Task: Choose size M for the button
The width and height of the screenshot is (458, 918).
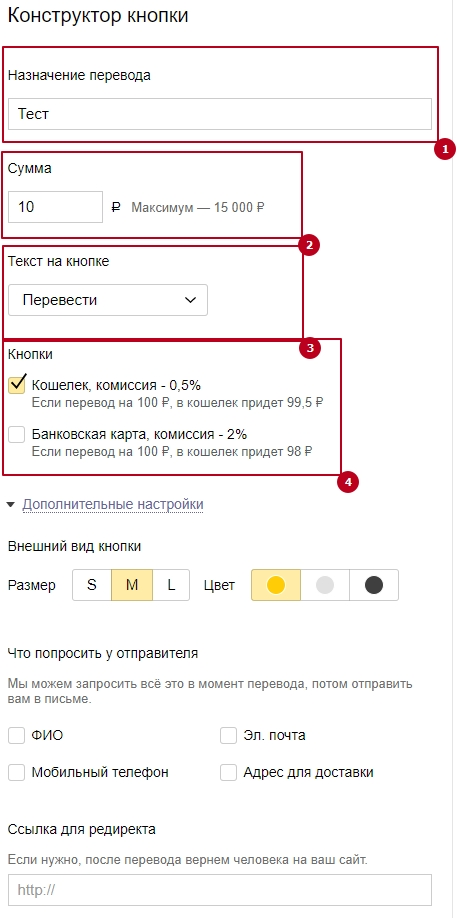Action: coord(132,585)
